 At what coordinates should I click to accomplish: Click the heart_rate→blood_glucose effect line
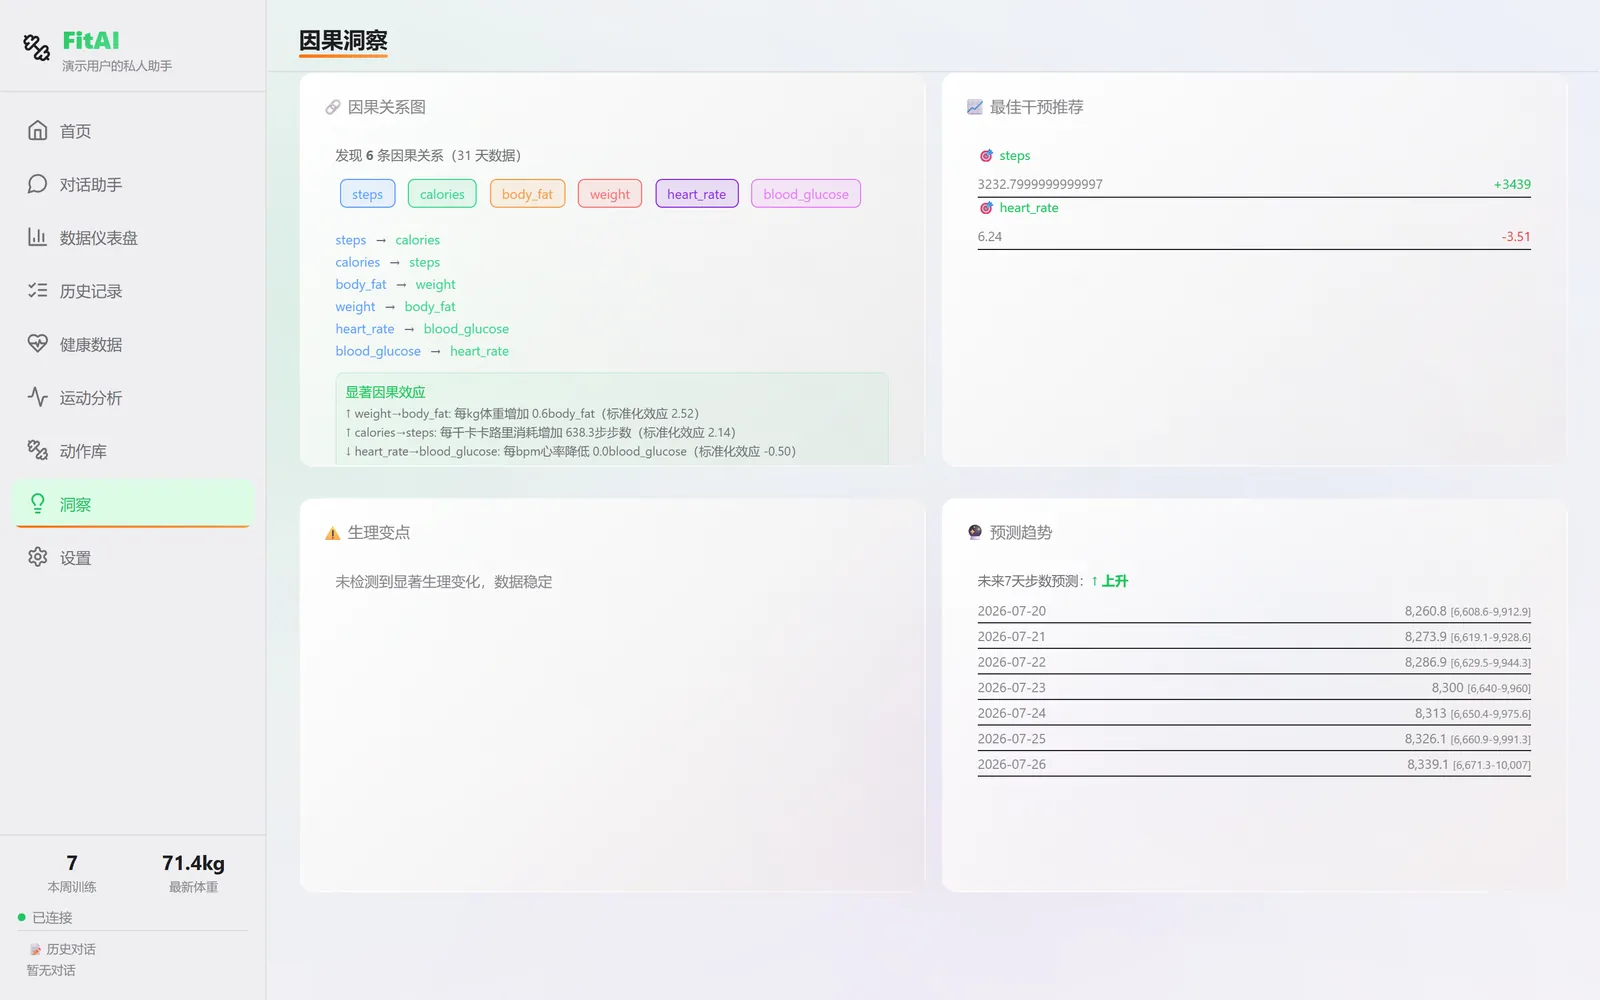pyautogui.click(x=571, y=451)
